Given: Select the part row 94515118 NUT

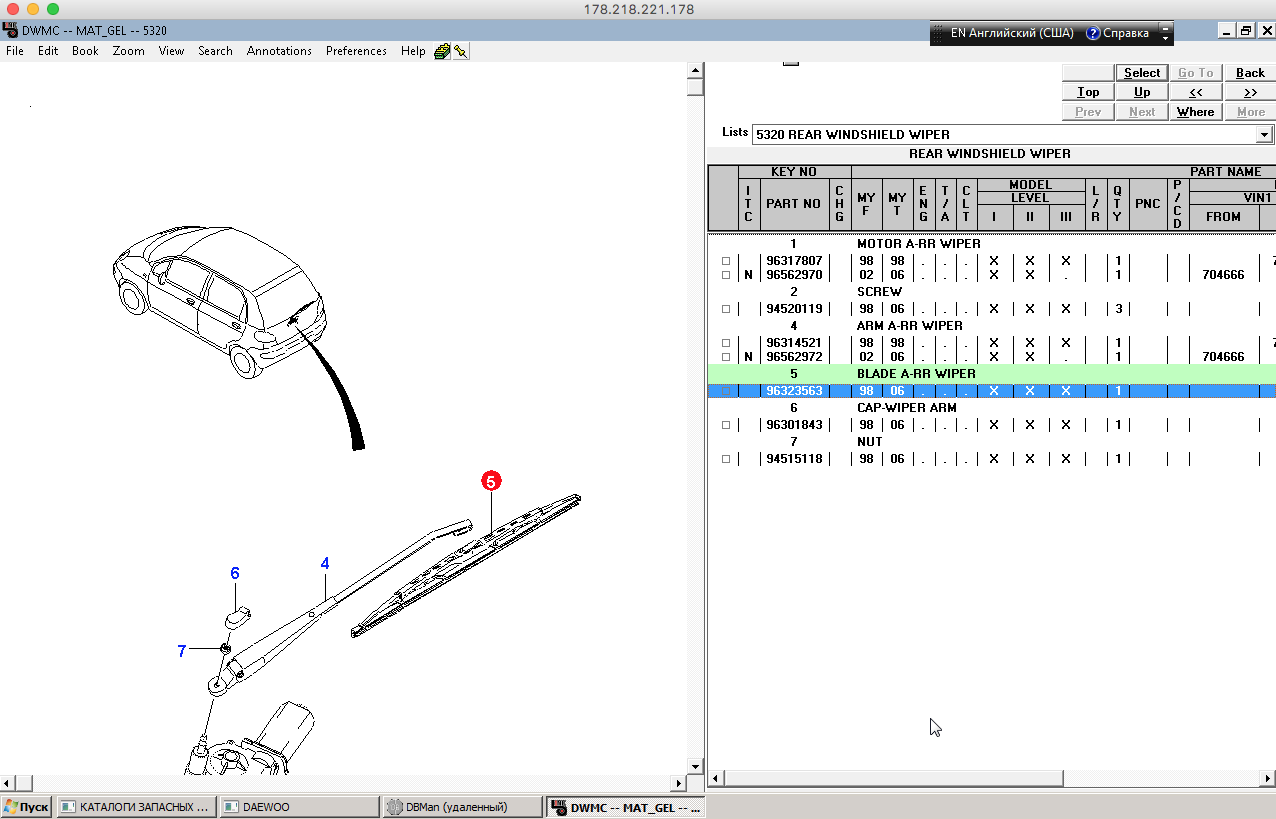Looking at the screenshot, I should pyautogui.click(x=793, y=459).
